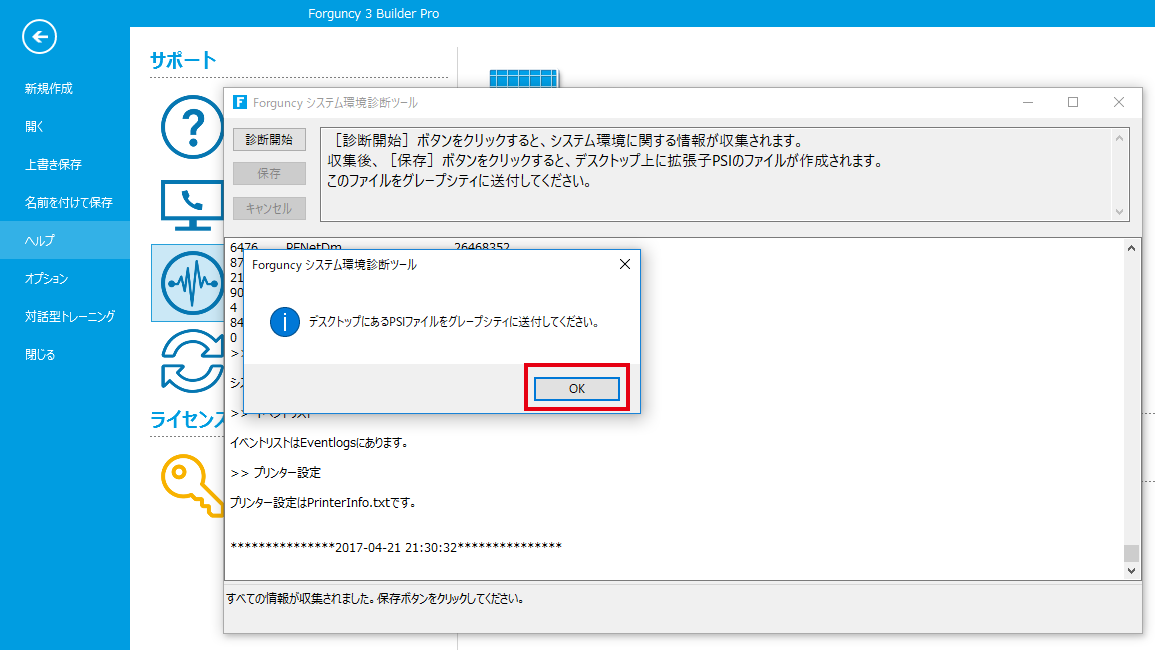
Task: Click the phone support monitor icon
Action: 192,205
